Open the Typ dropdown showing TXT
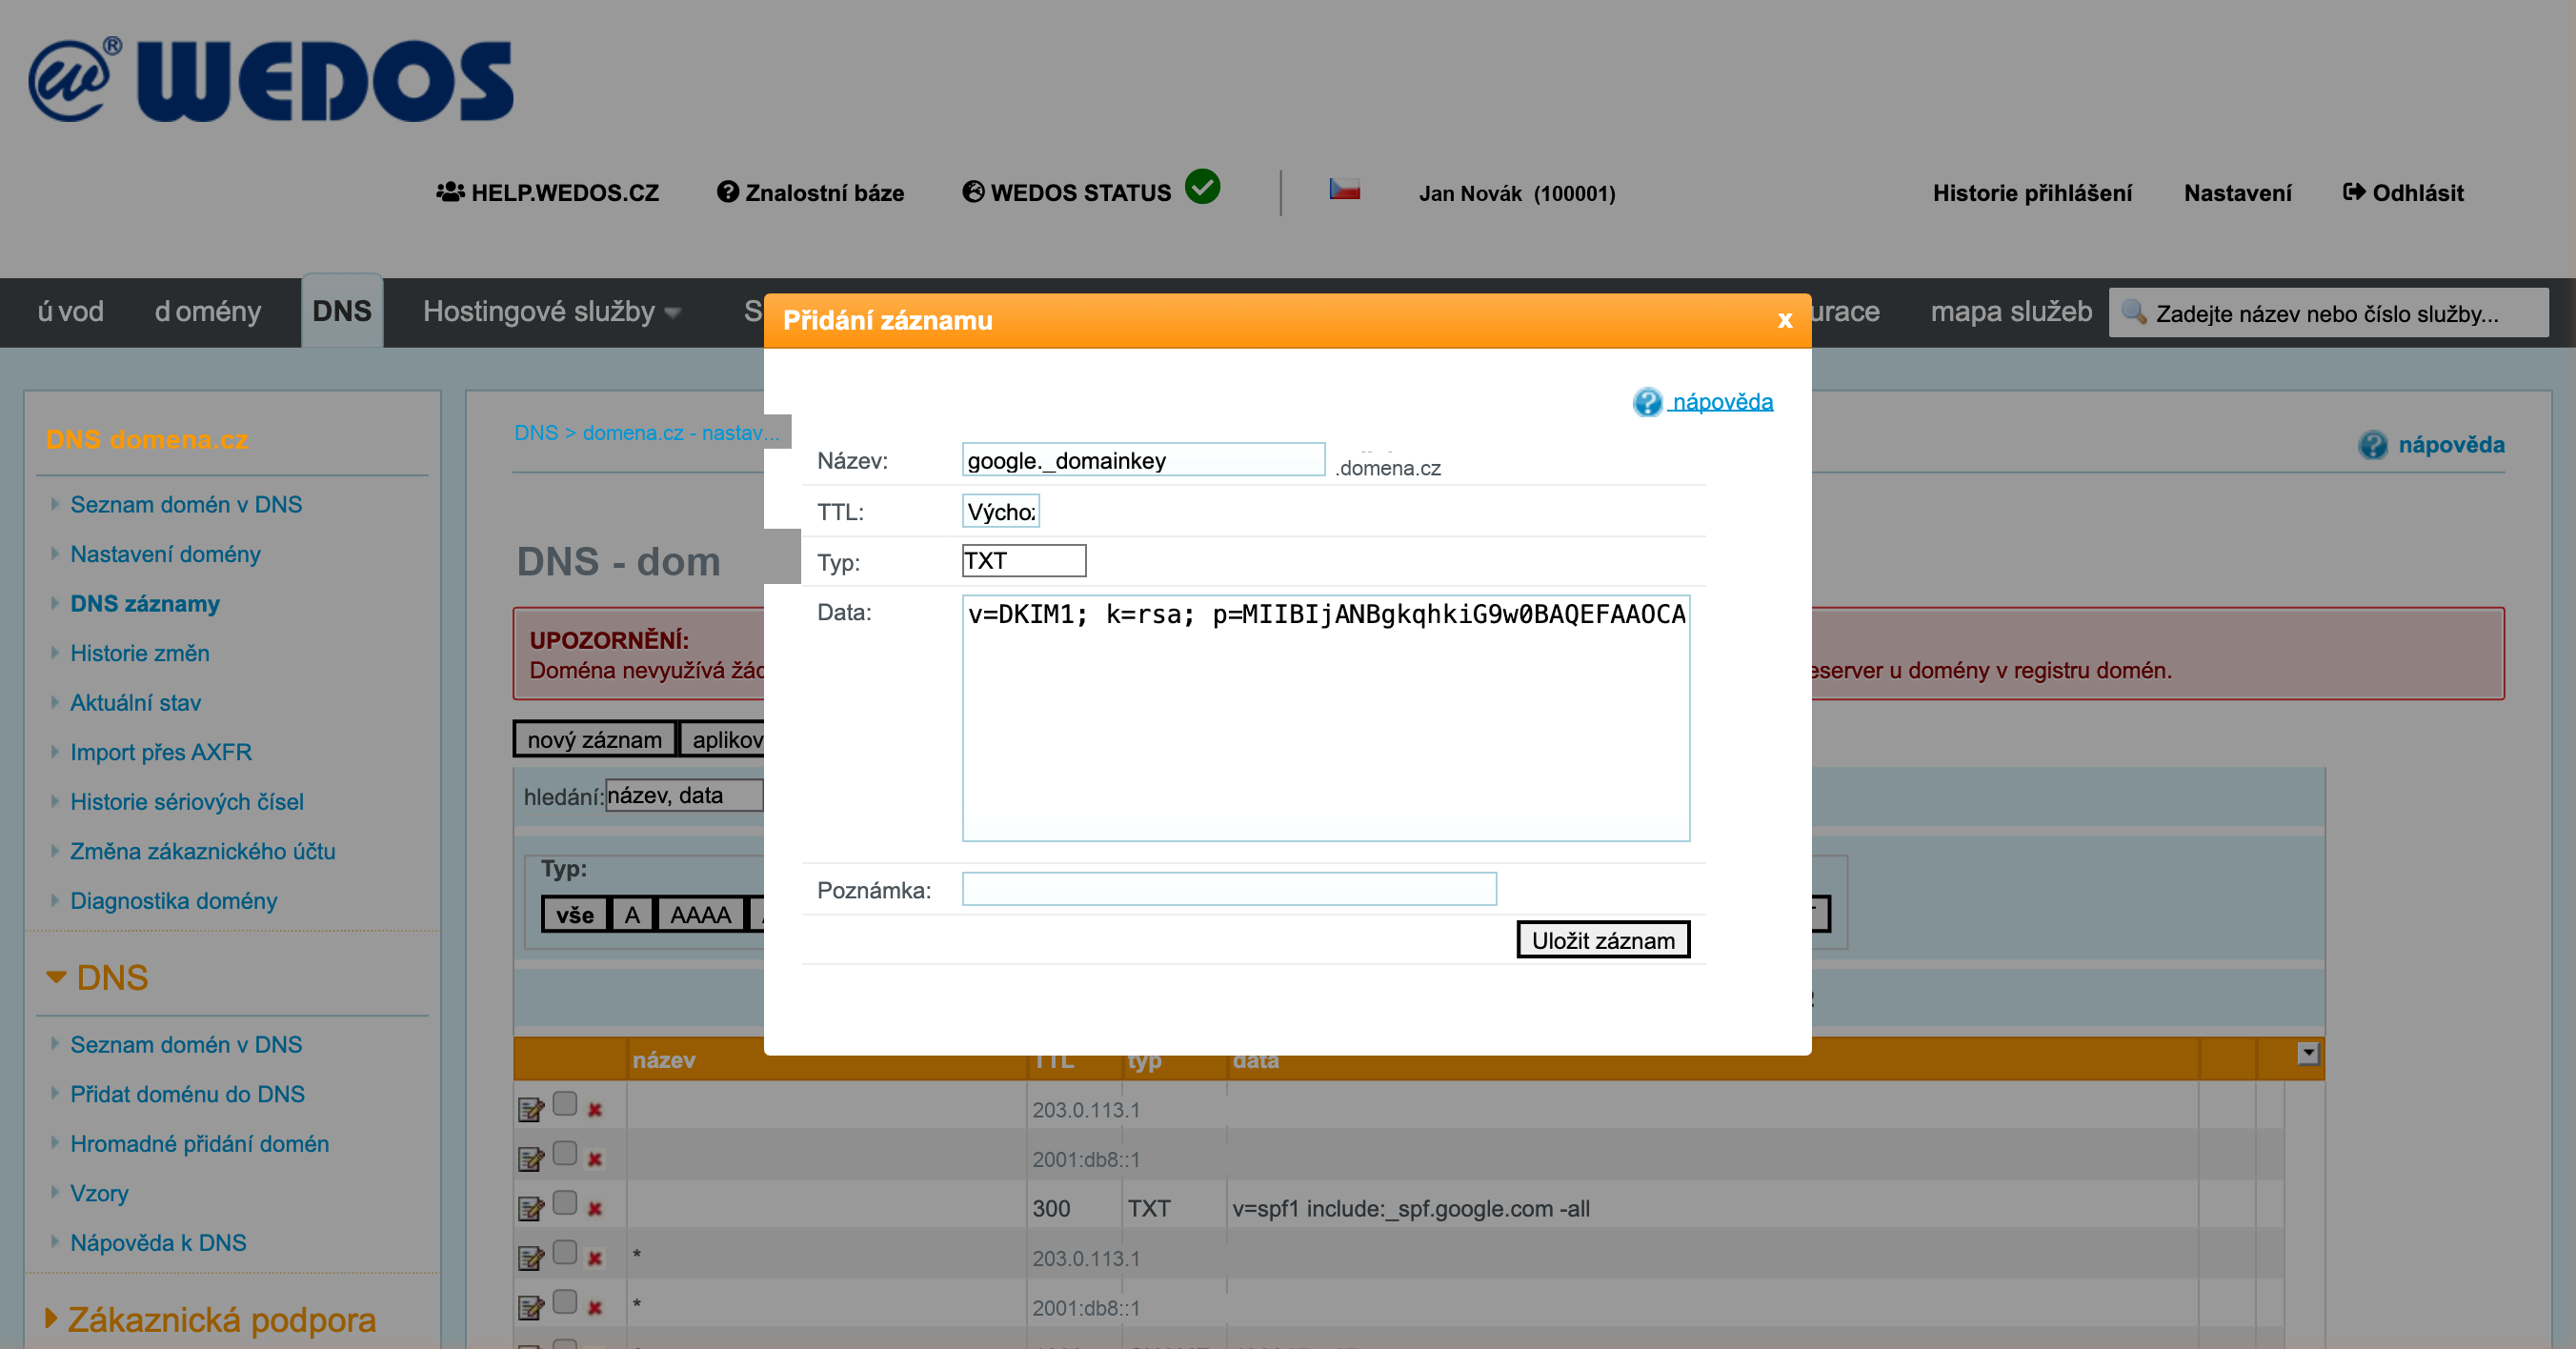The image size is (2576, 1349). pyautogui.click(x=1023, y=561)
